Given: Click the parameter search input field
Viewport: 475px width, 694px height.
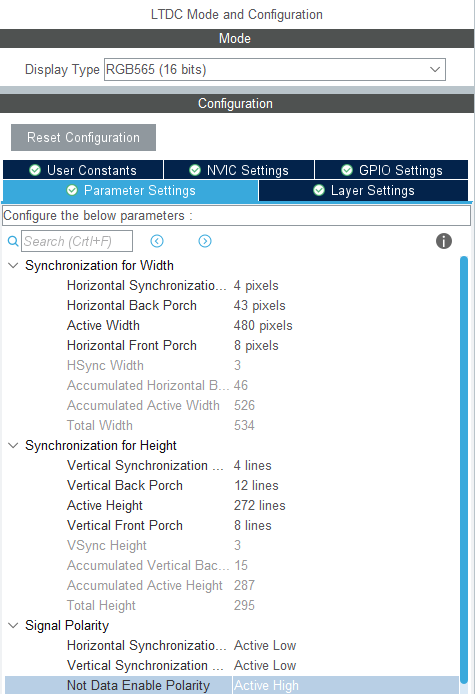Looking at the screenshot, I should click(x=77, y=241).
